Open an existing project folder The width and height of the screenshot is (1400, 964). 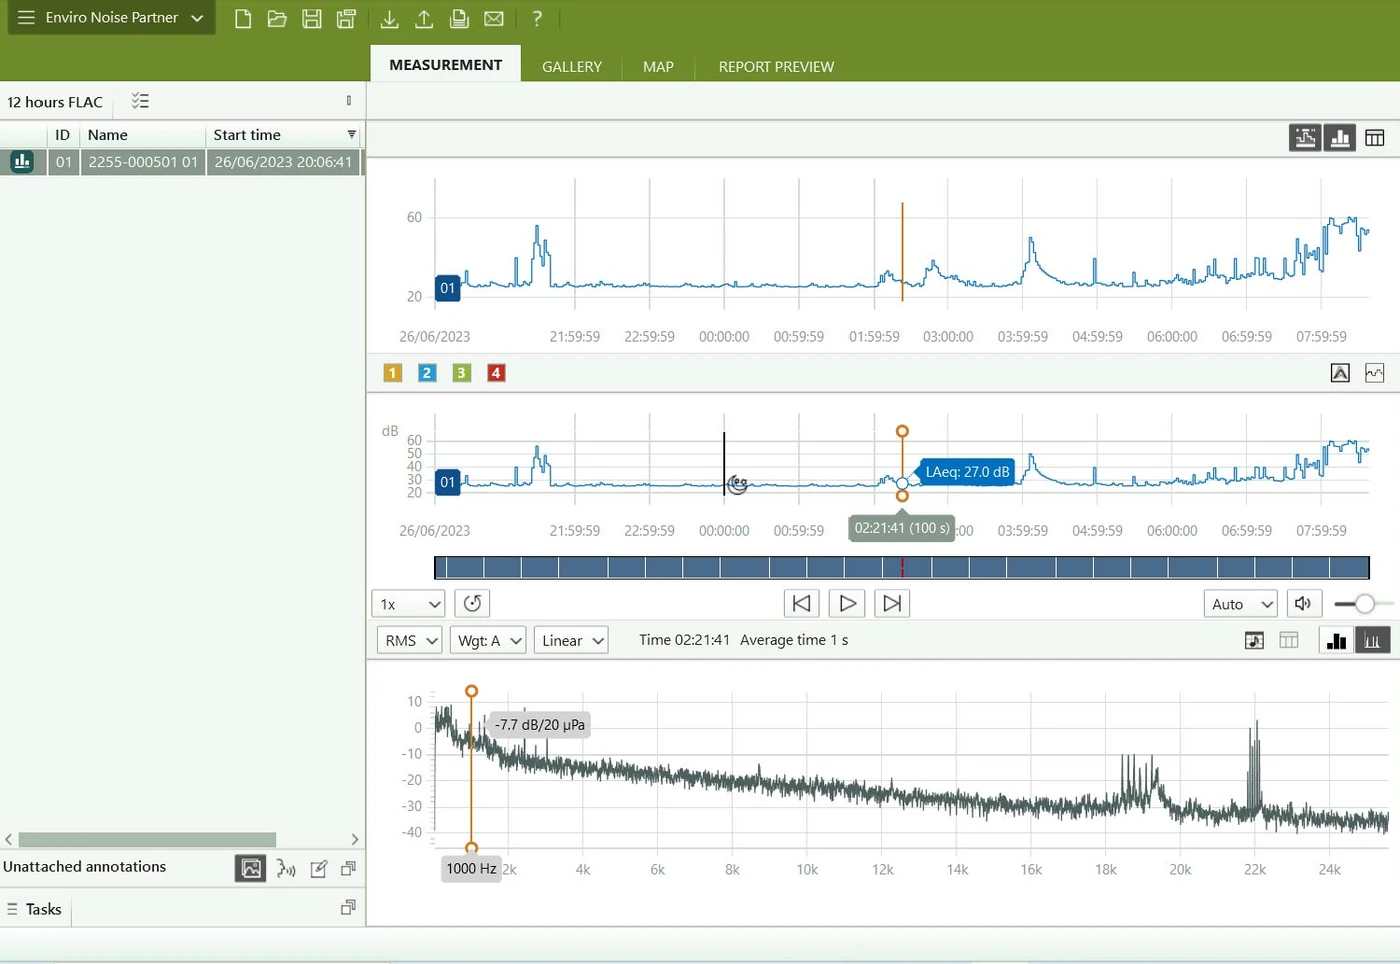(x=277, y=19)
